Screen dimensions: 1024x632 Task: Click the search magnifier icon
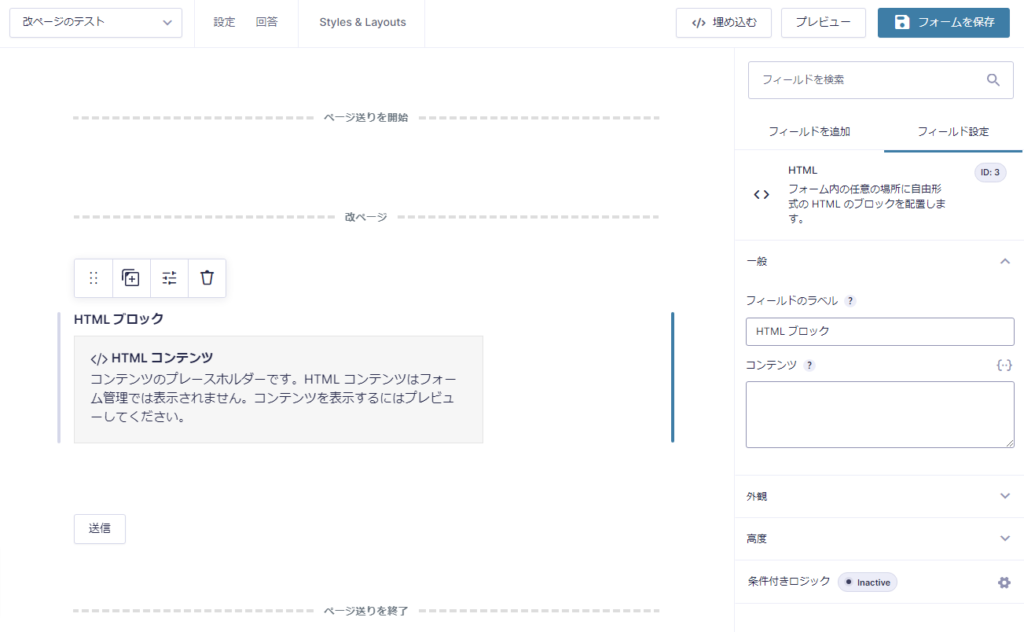pyautogui.click(x=993, y=80)
